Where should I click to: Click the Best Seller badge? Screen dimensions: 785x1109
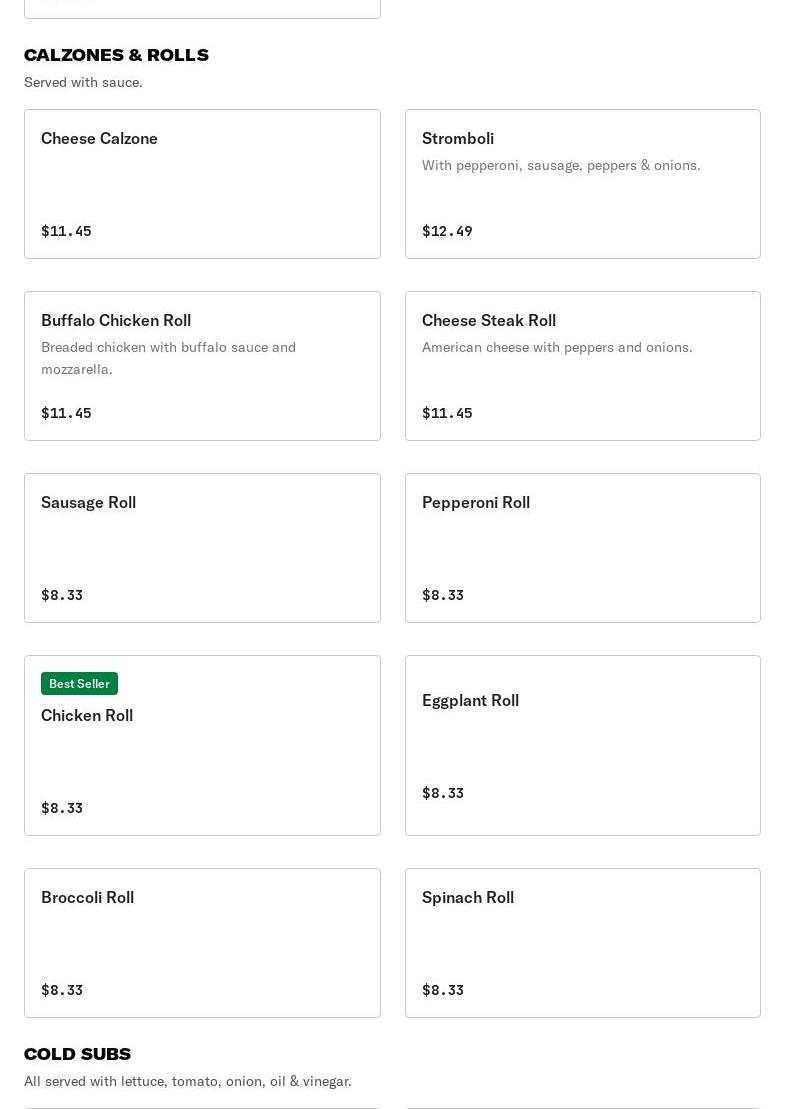click(79, 683)
